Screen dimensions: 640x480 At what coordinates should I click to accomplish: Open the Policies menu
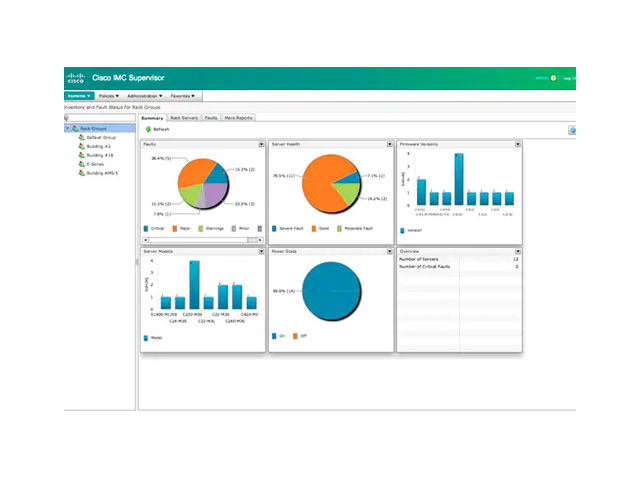112,96
